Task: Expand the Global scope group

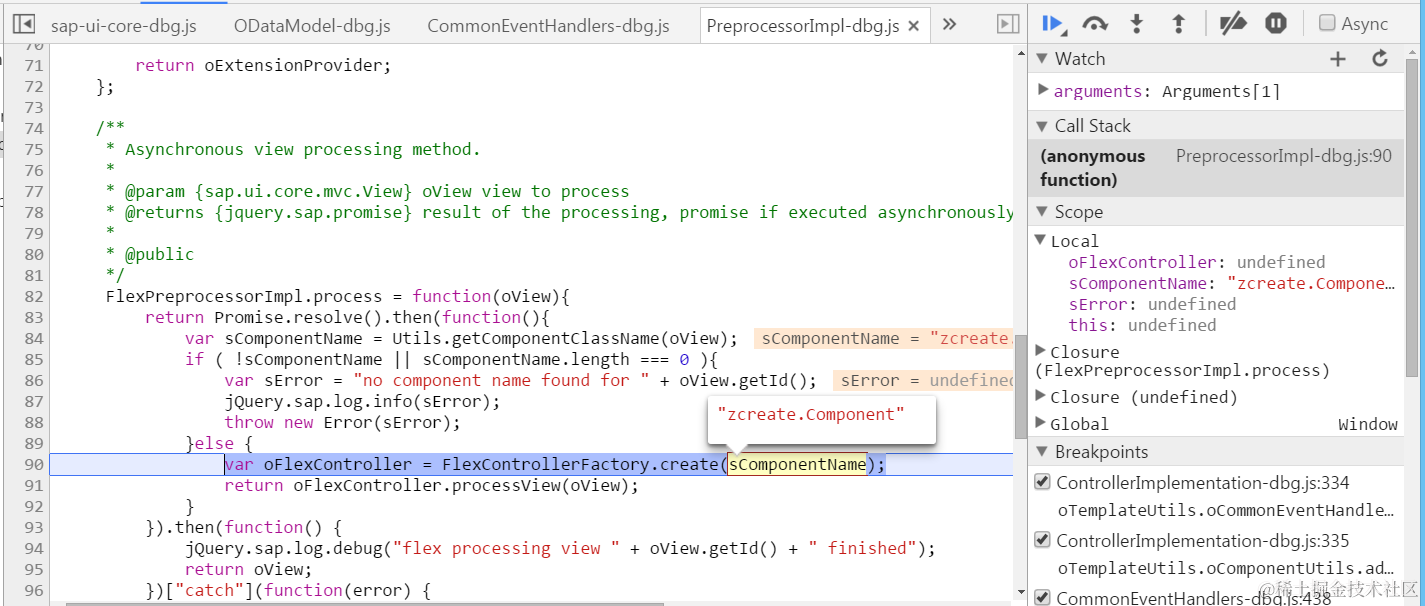Action: click(1041, 423)
